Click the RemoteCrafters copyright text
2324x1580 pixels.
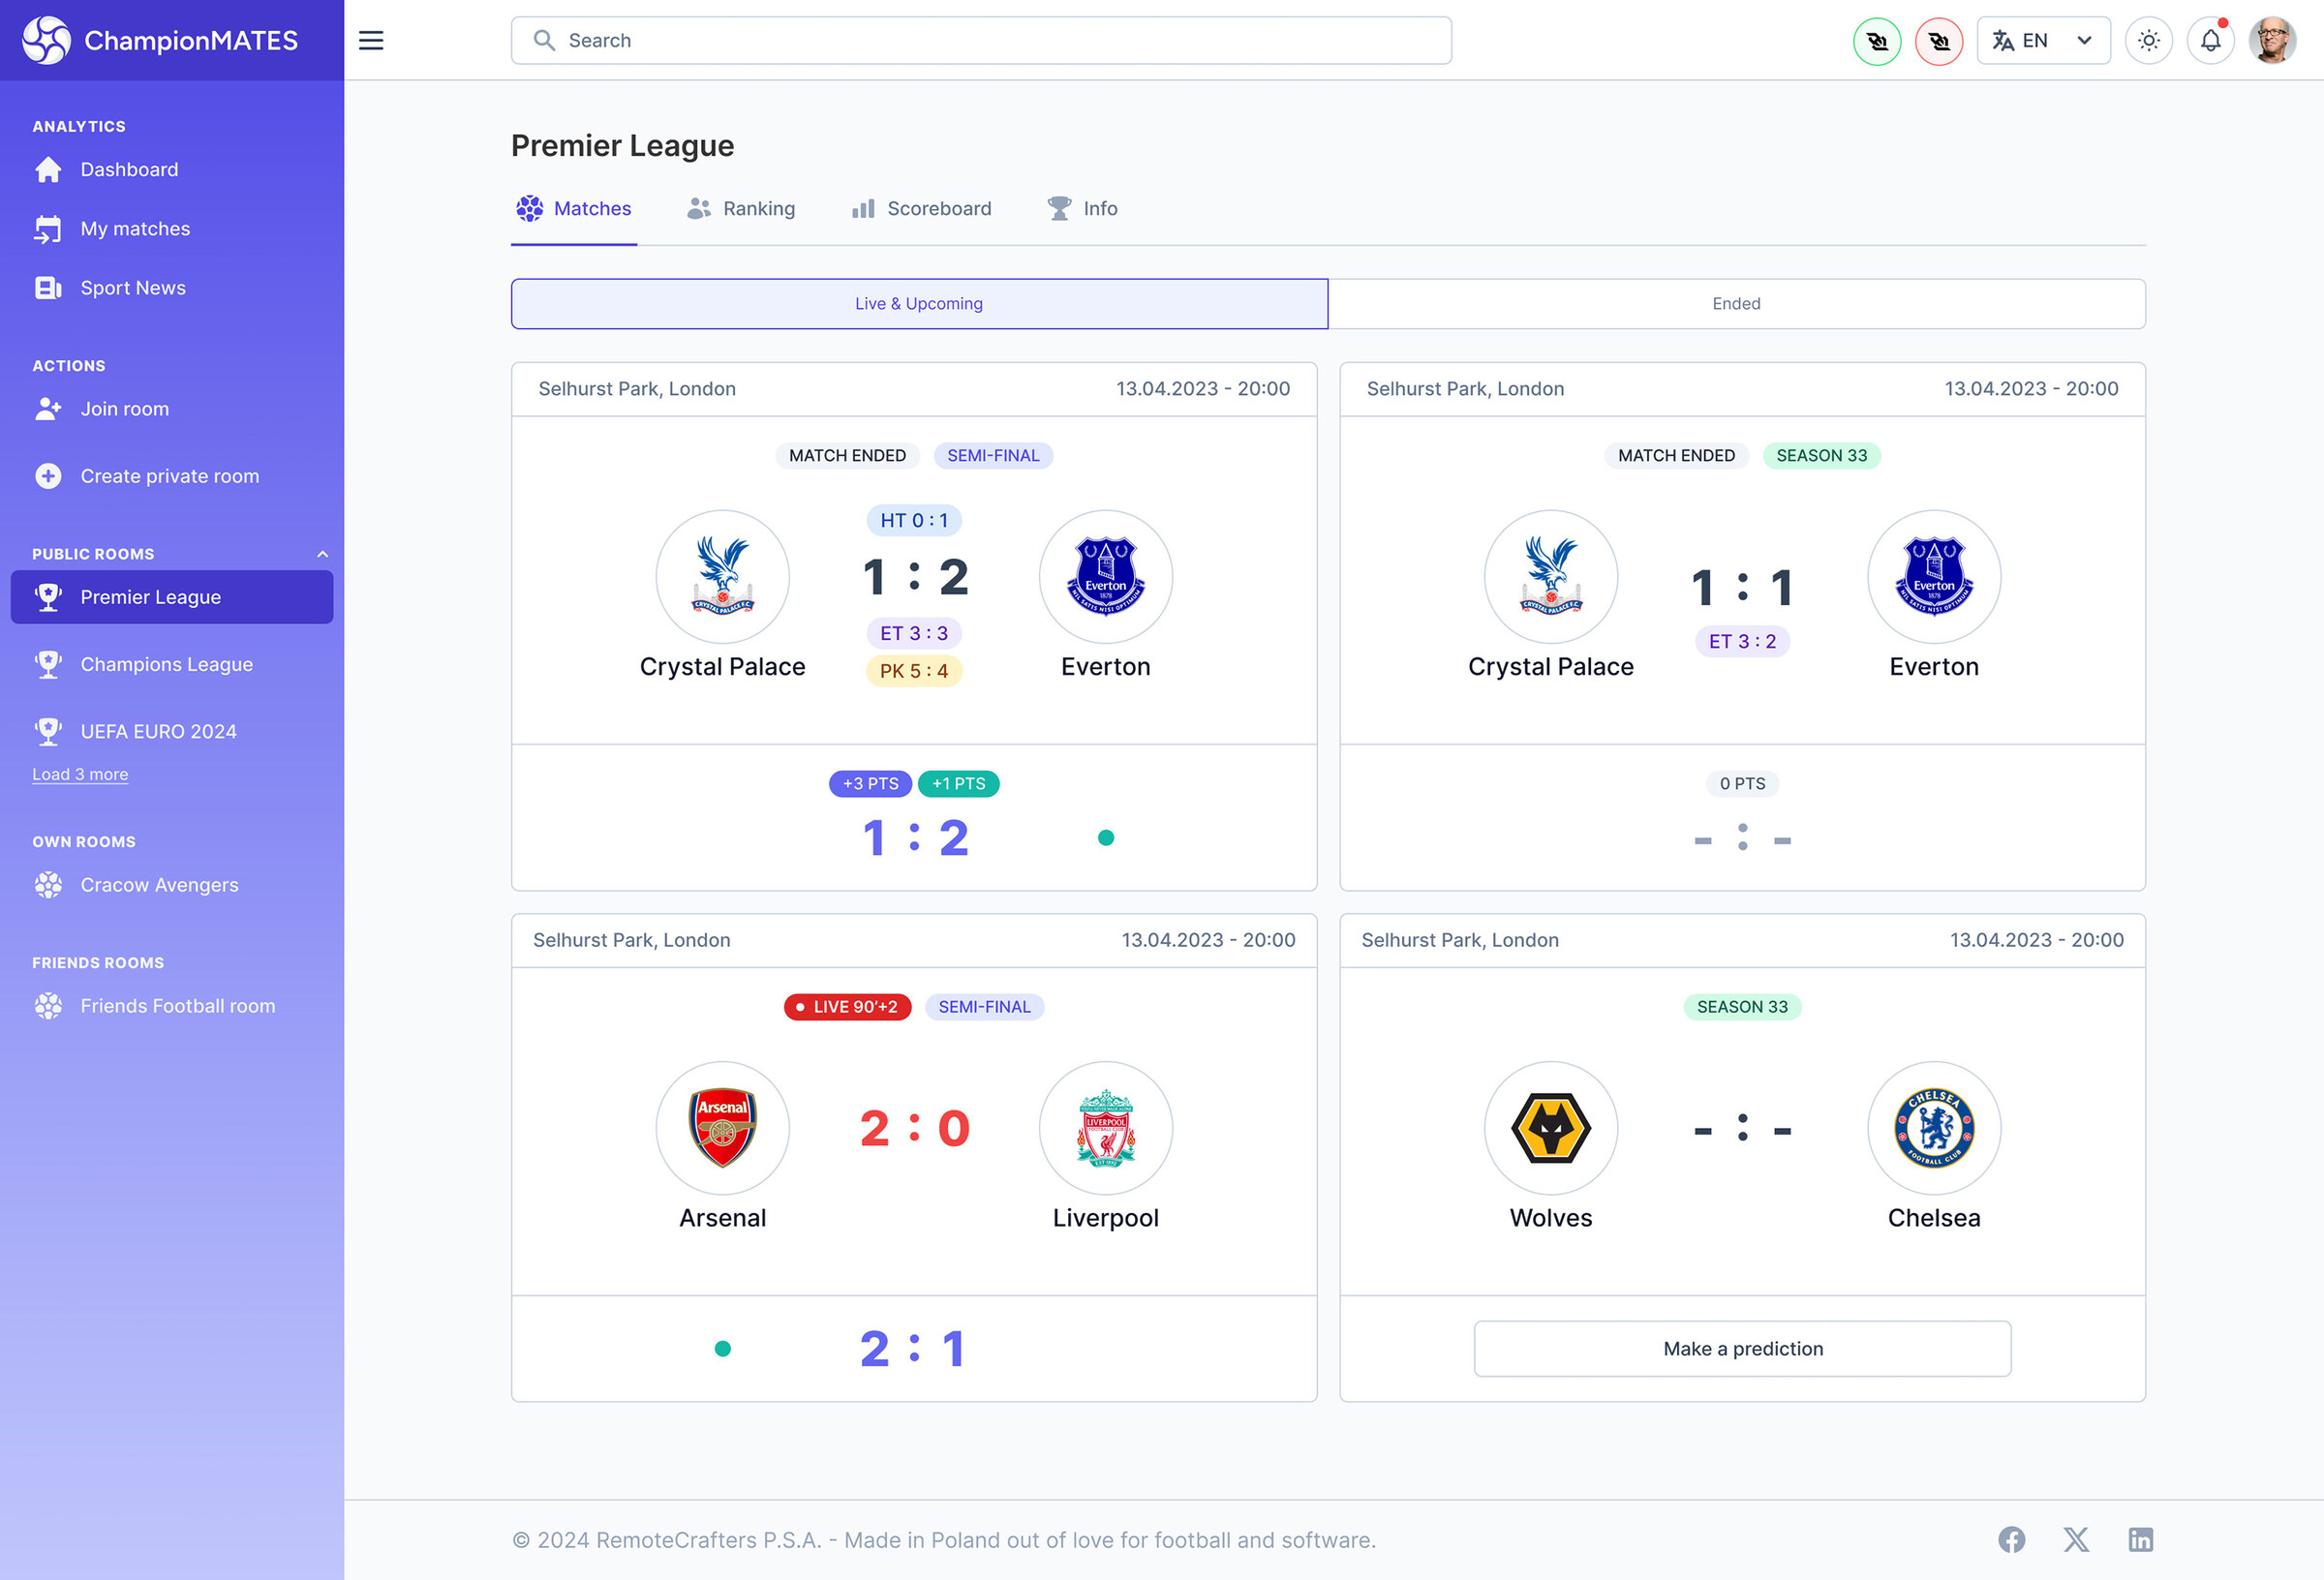point(944,1540)
